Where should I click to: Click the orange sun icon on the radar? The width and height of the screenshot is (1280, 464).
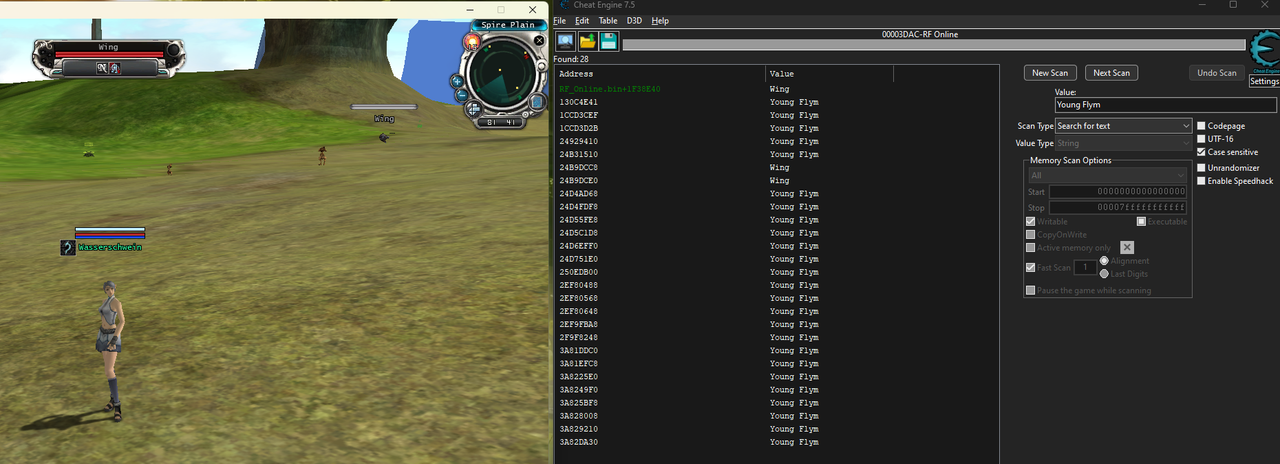coord(471,42)
